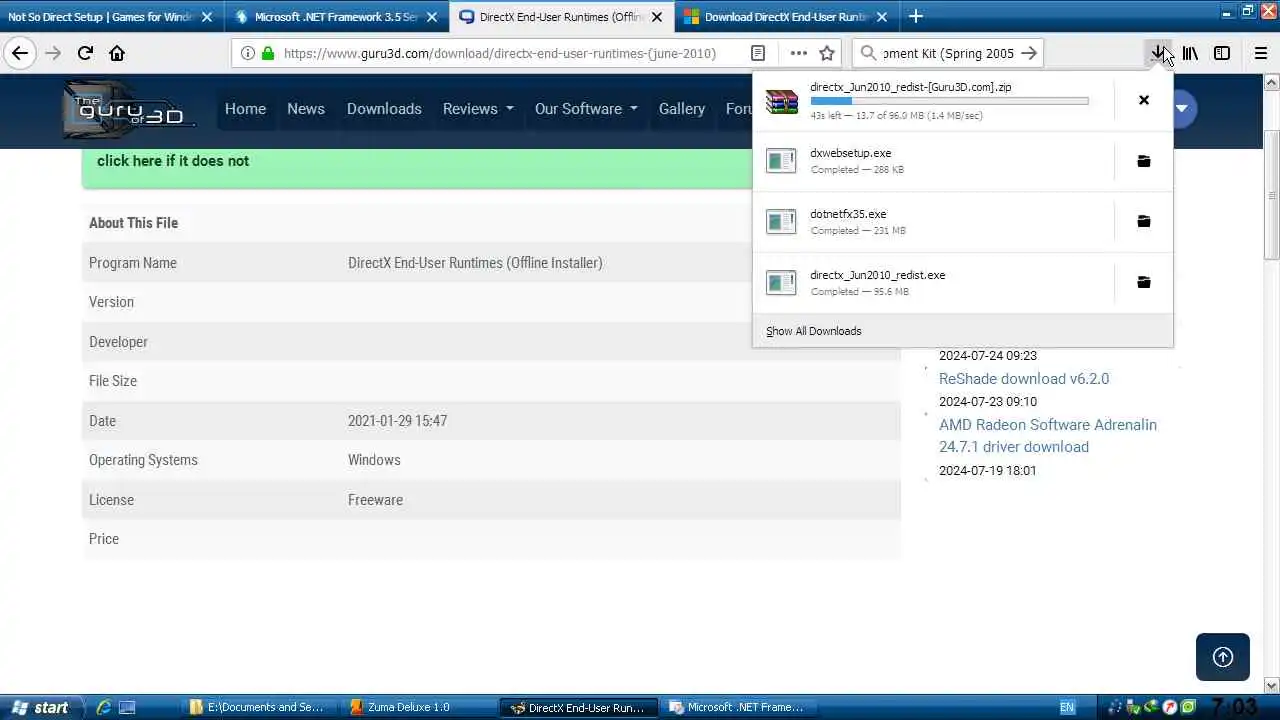Viewport: 1280px width, 720px height.
Task: Expand the Our Software dropdown menu
Action: [x=586, y=109]
